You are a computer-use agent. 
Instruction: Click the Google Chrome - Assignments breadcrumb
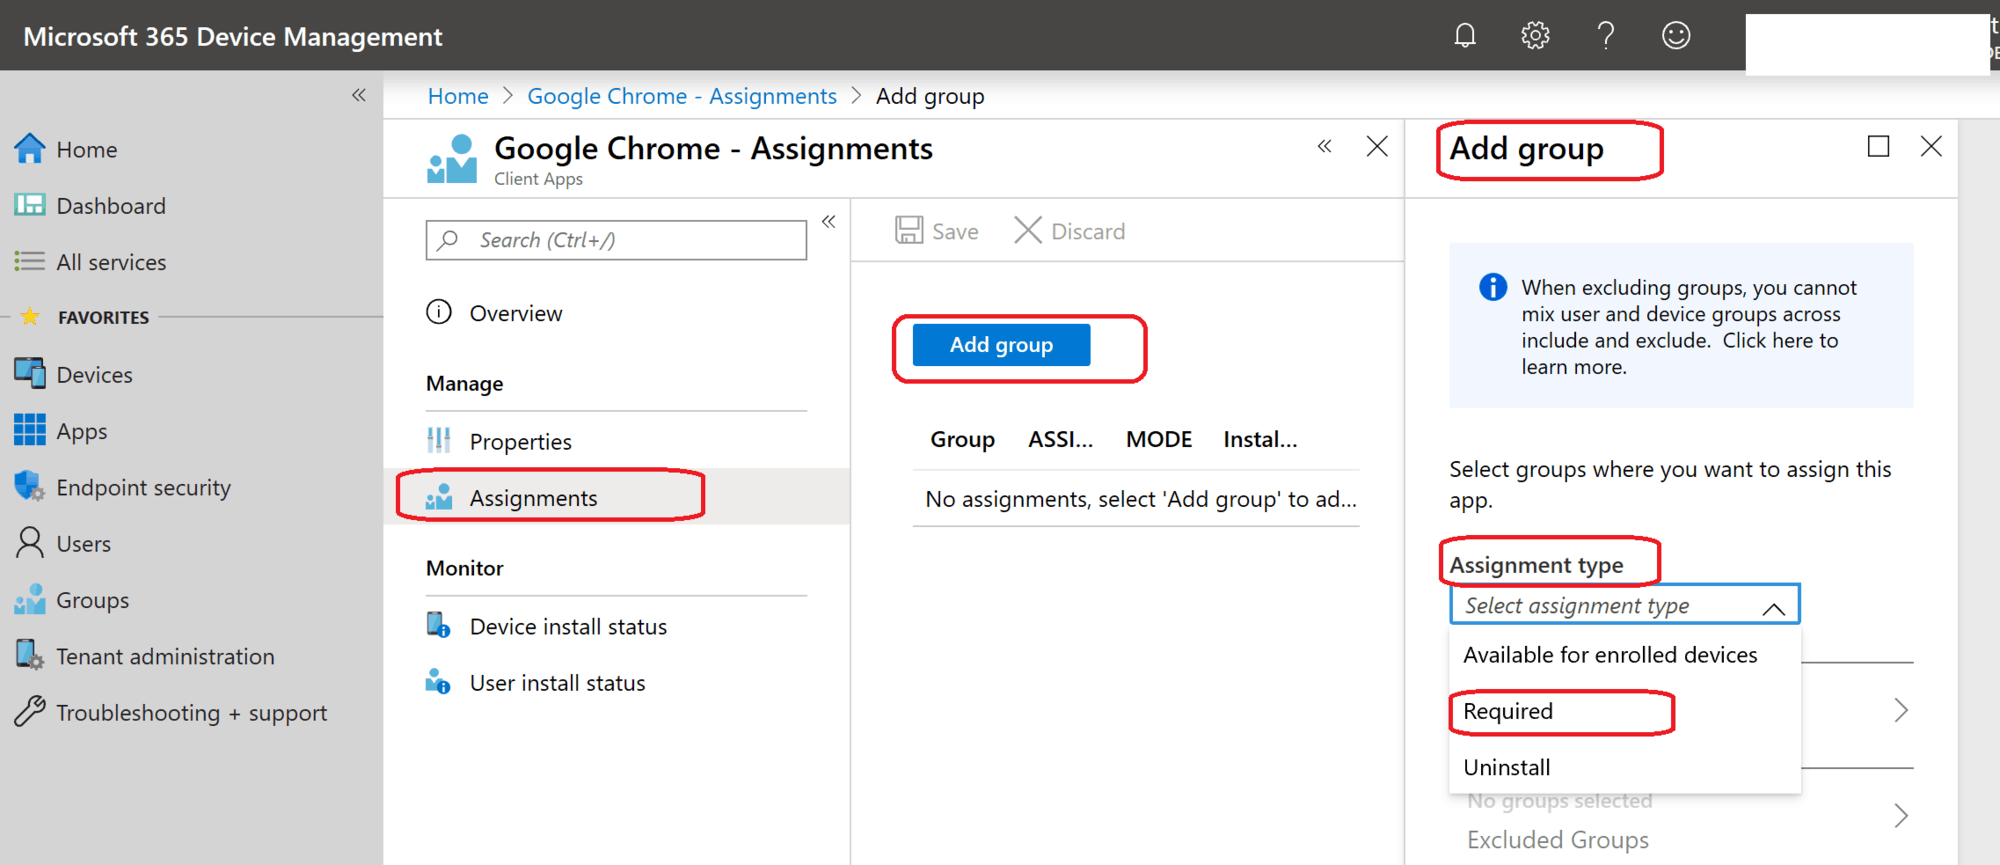click(x=682, y=96)
